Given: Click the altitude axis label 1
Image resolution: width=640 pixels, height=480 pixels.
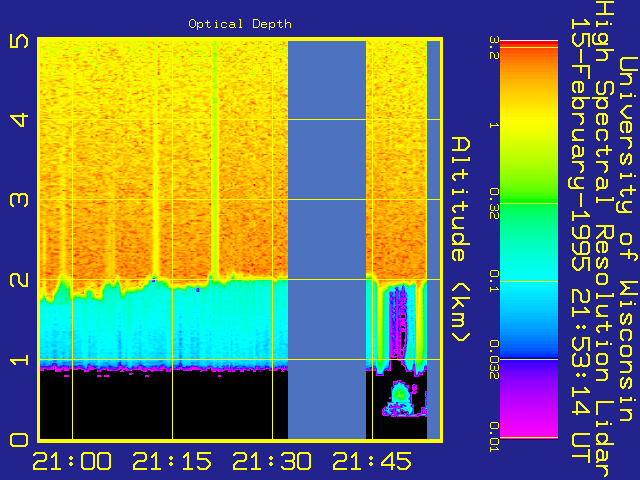Looking at the screenshot, I should [x=19, y=360].
